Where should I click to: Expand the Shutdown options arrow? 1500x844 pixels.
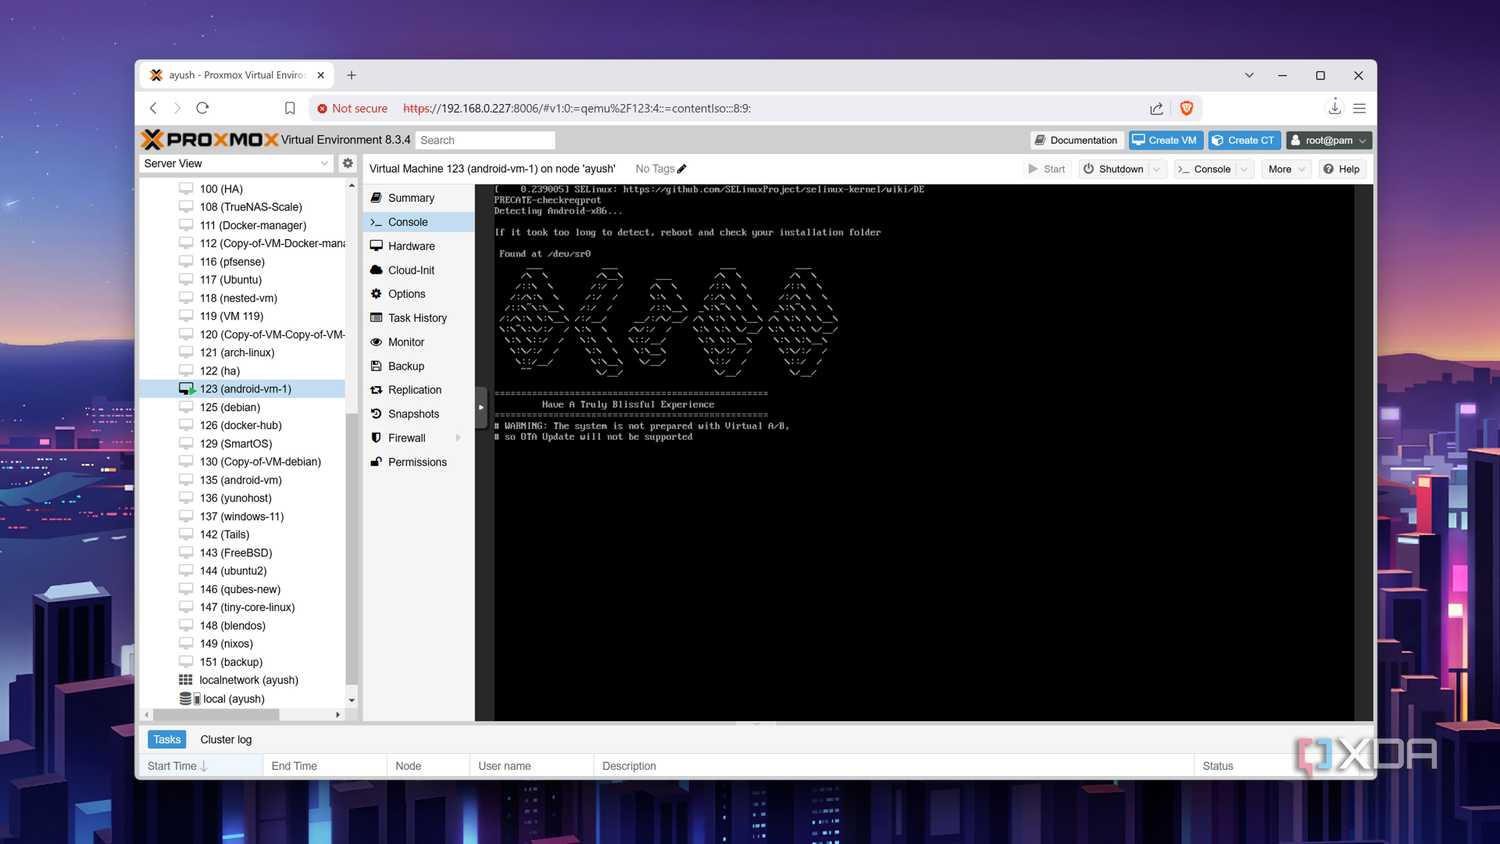point(1157,169)
